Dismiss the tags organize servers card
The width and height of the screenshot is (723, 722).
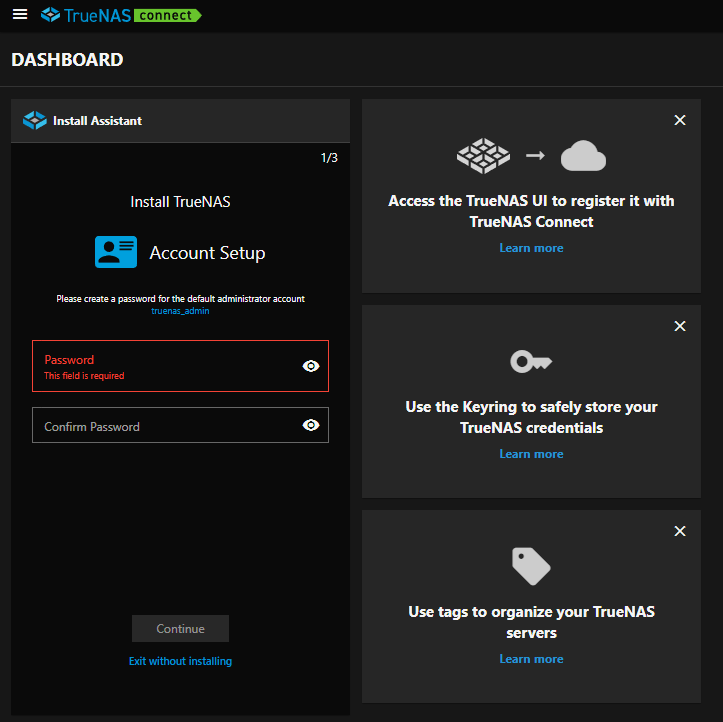point(680,531)
